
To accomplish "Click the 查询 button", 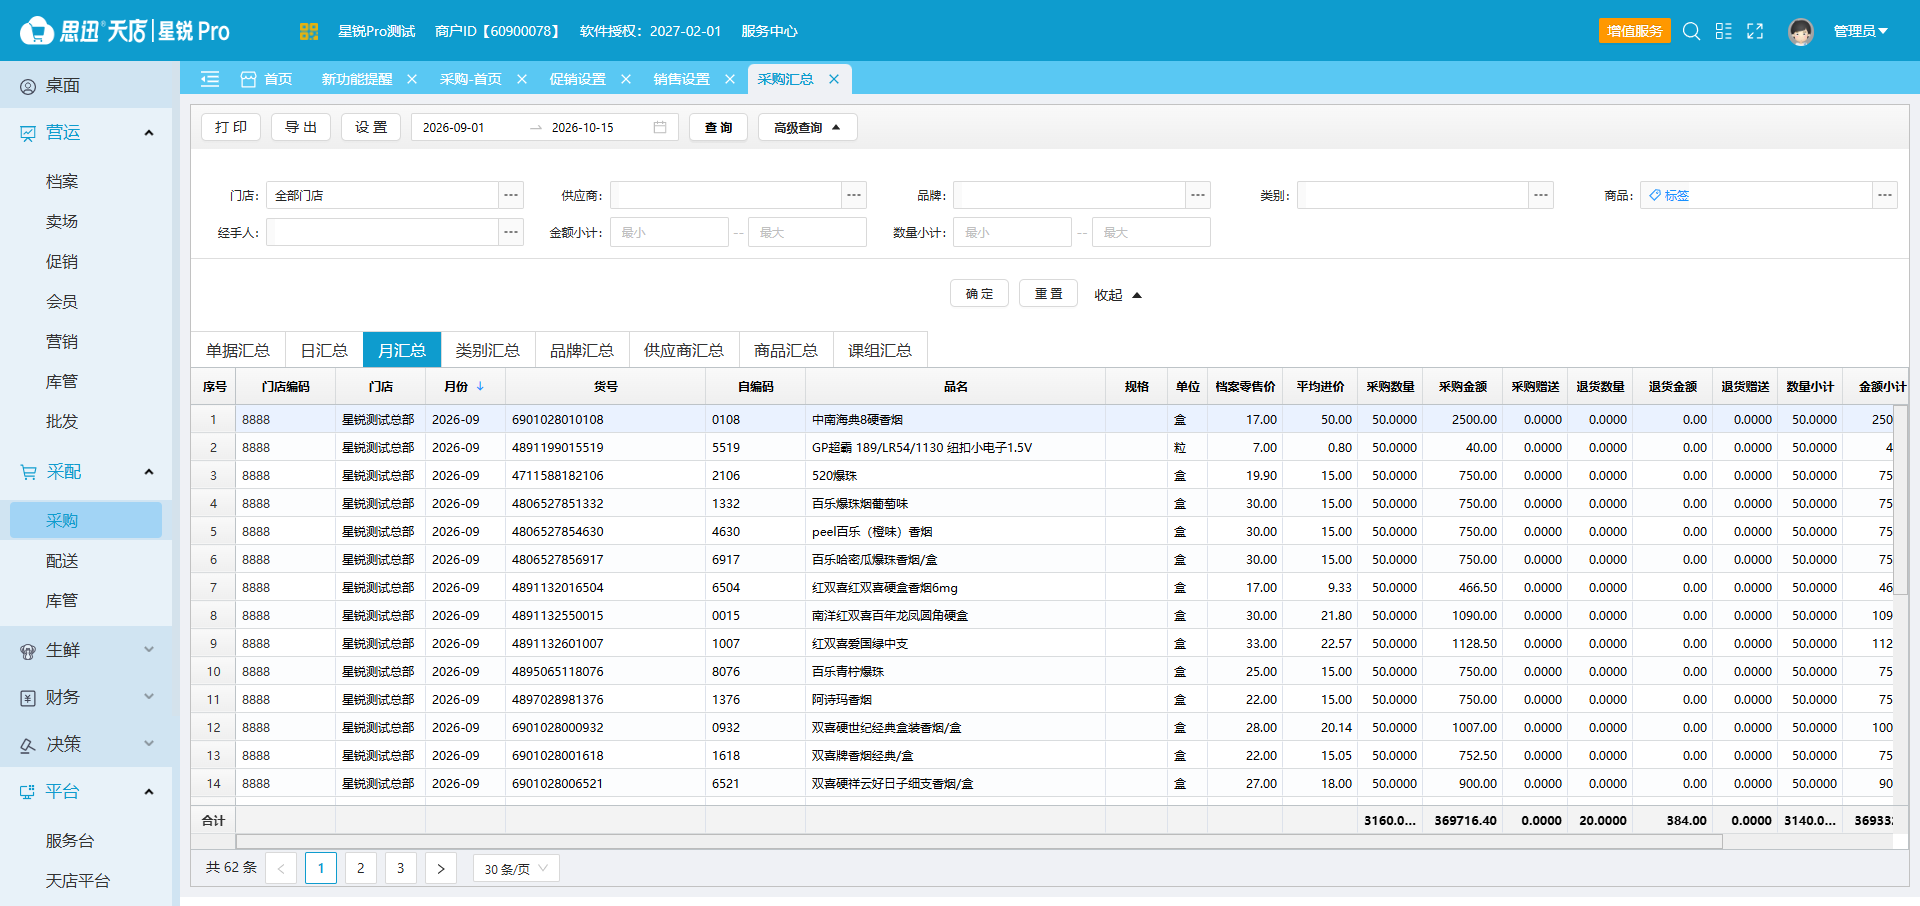I will tap(718, 127).
